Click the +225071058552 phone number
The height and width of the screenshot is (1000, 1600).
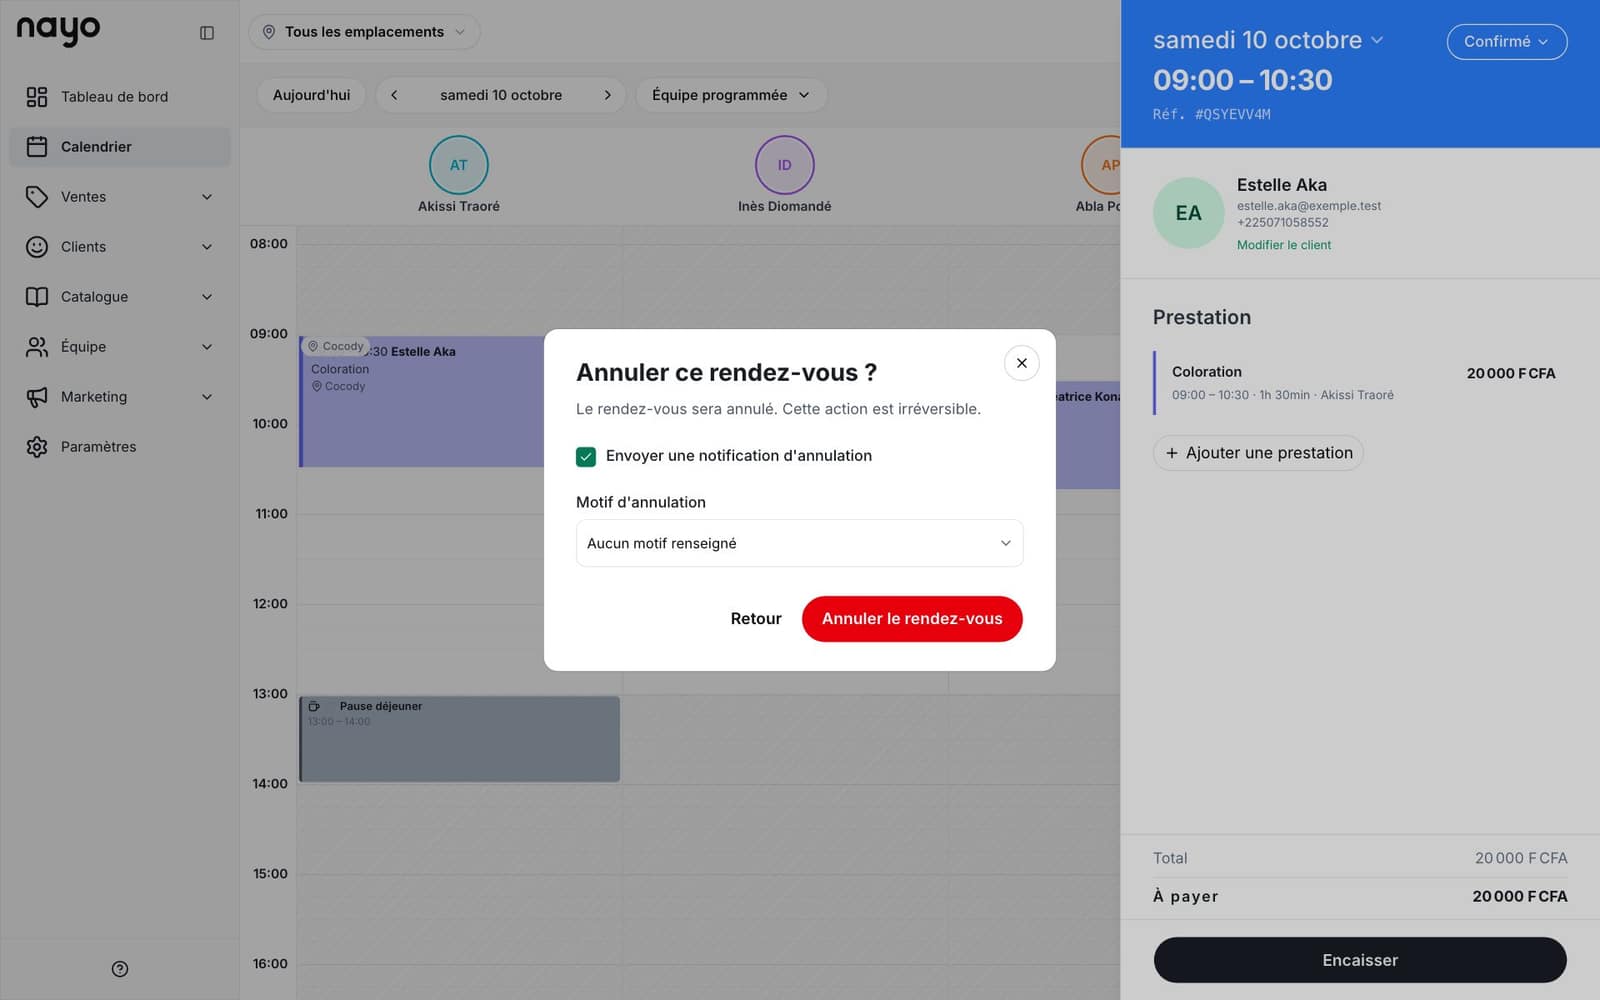tap(1283, 223)
